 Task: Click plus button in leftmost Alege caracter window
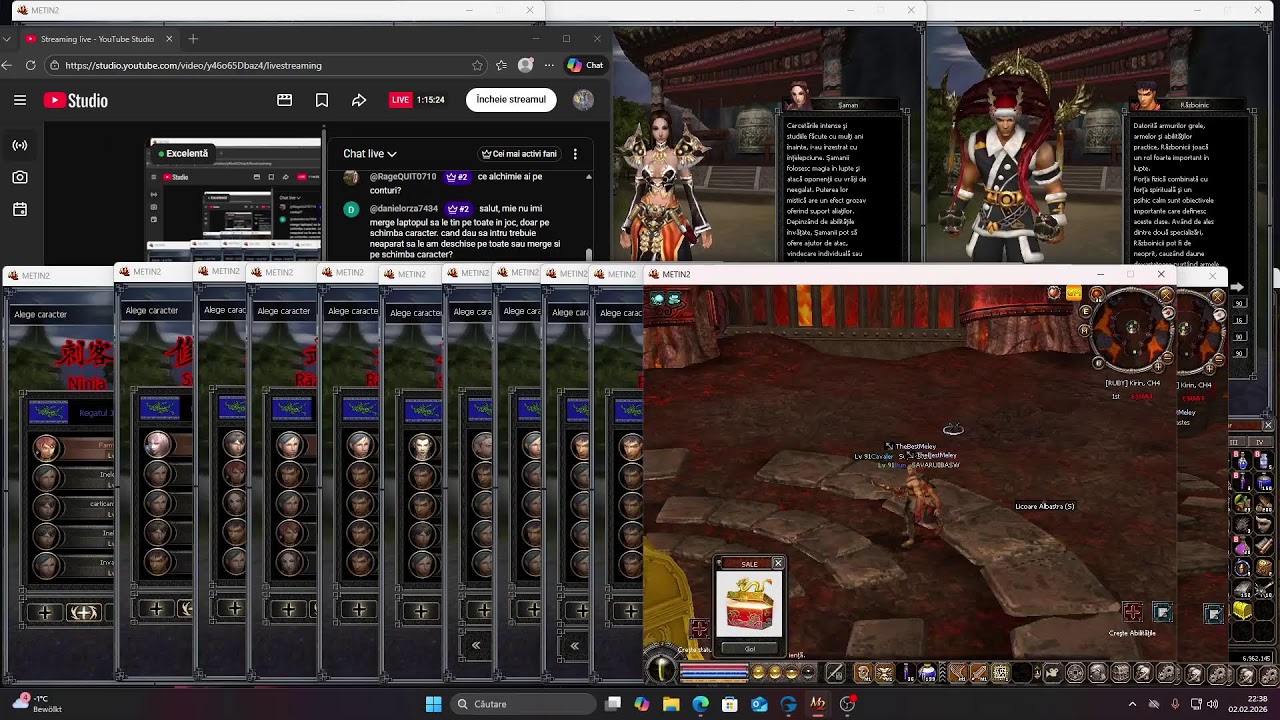click(x=45, y=612)
